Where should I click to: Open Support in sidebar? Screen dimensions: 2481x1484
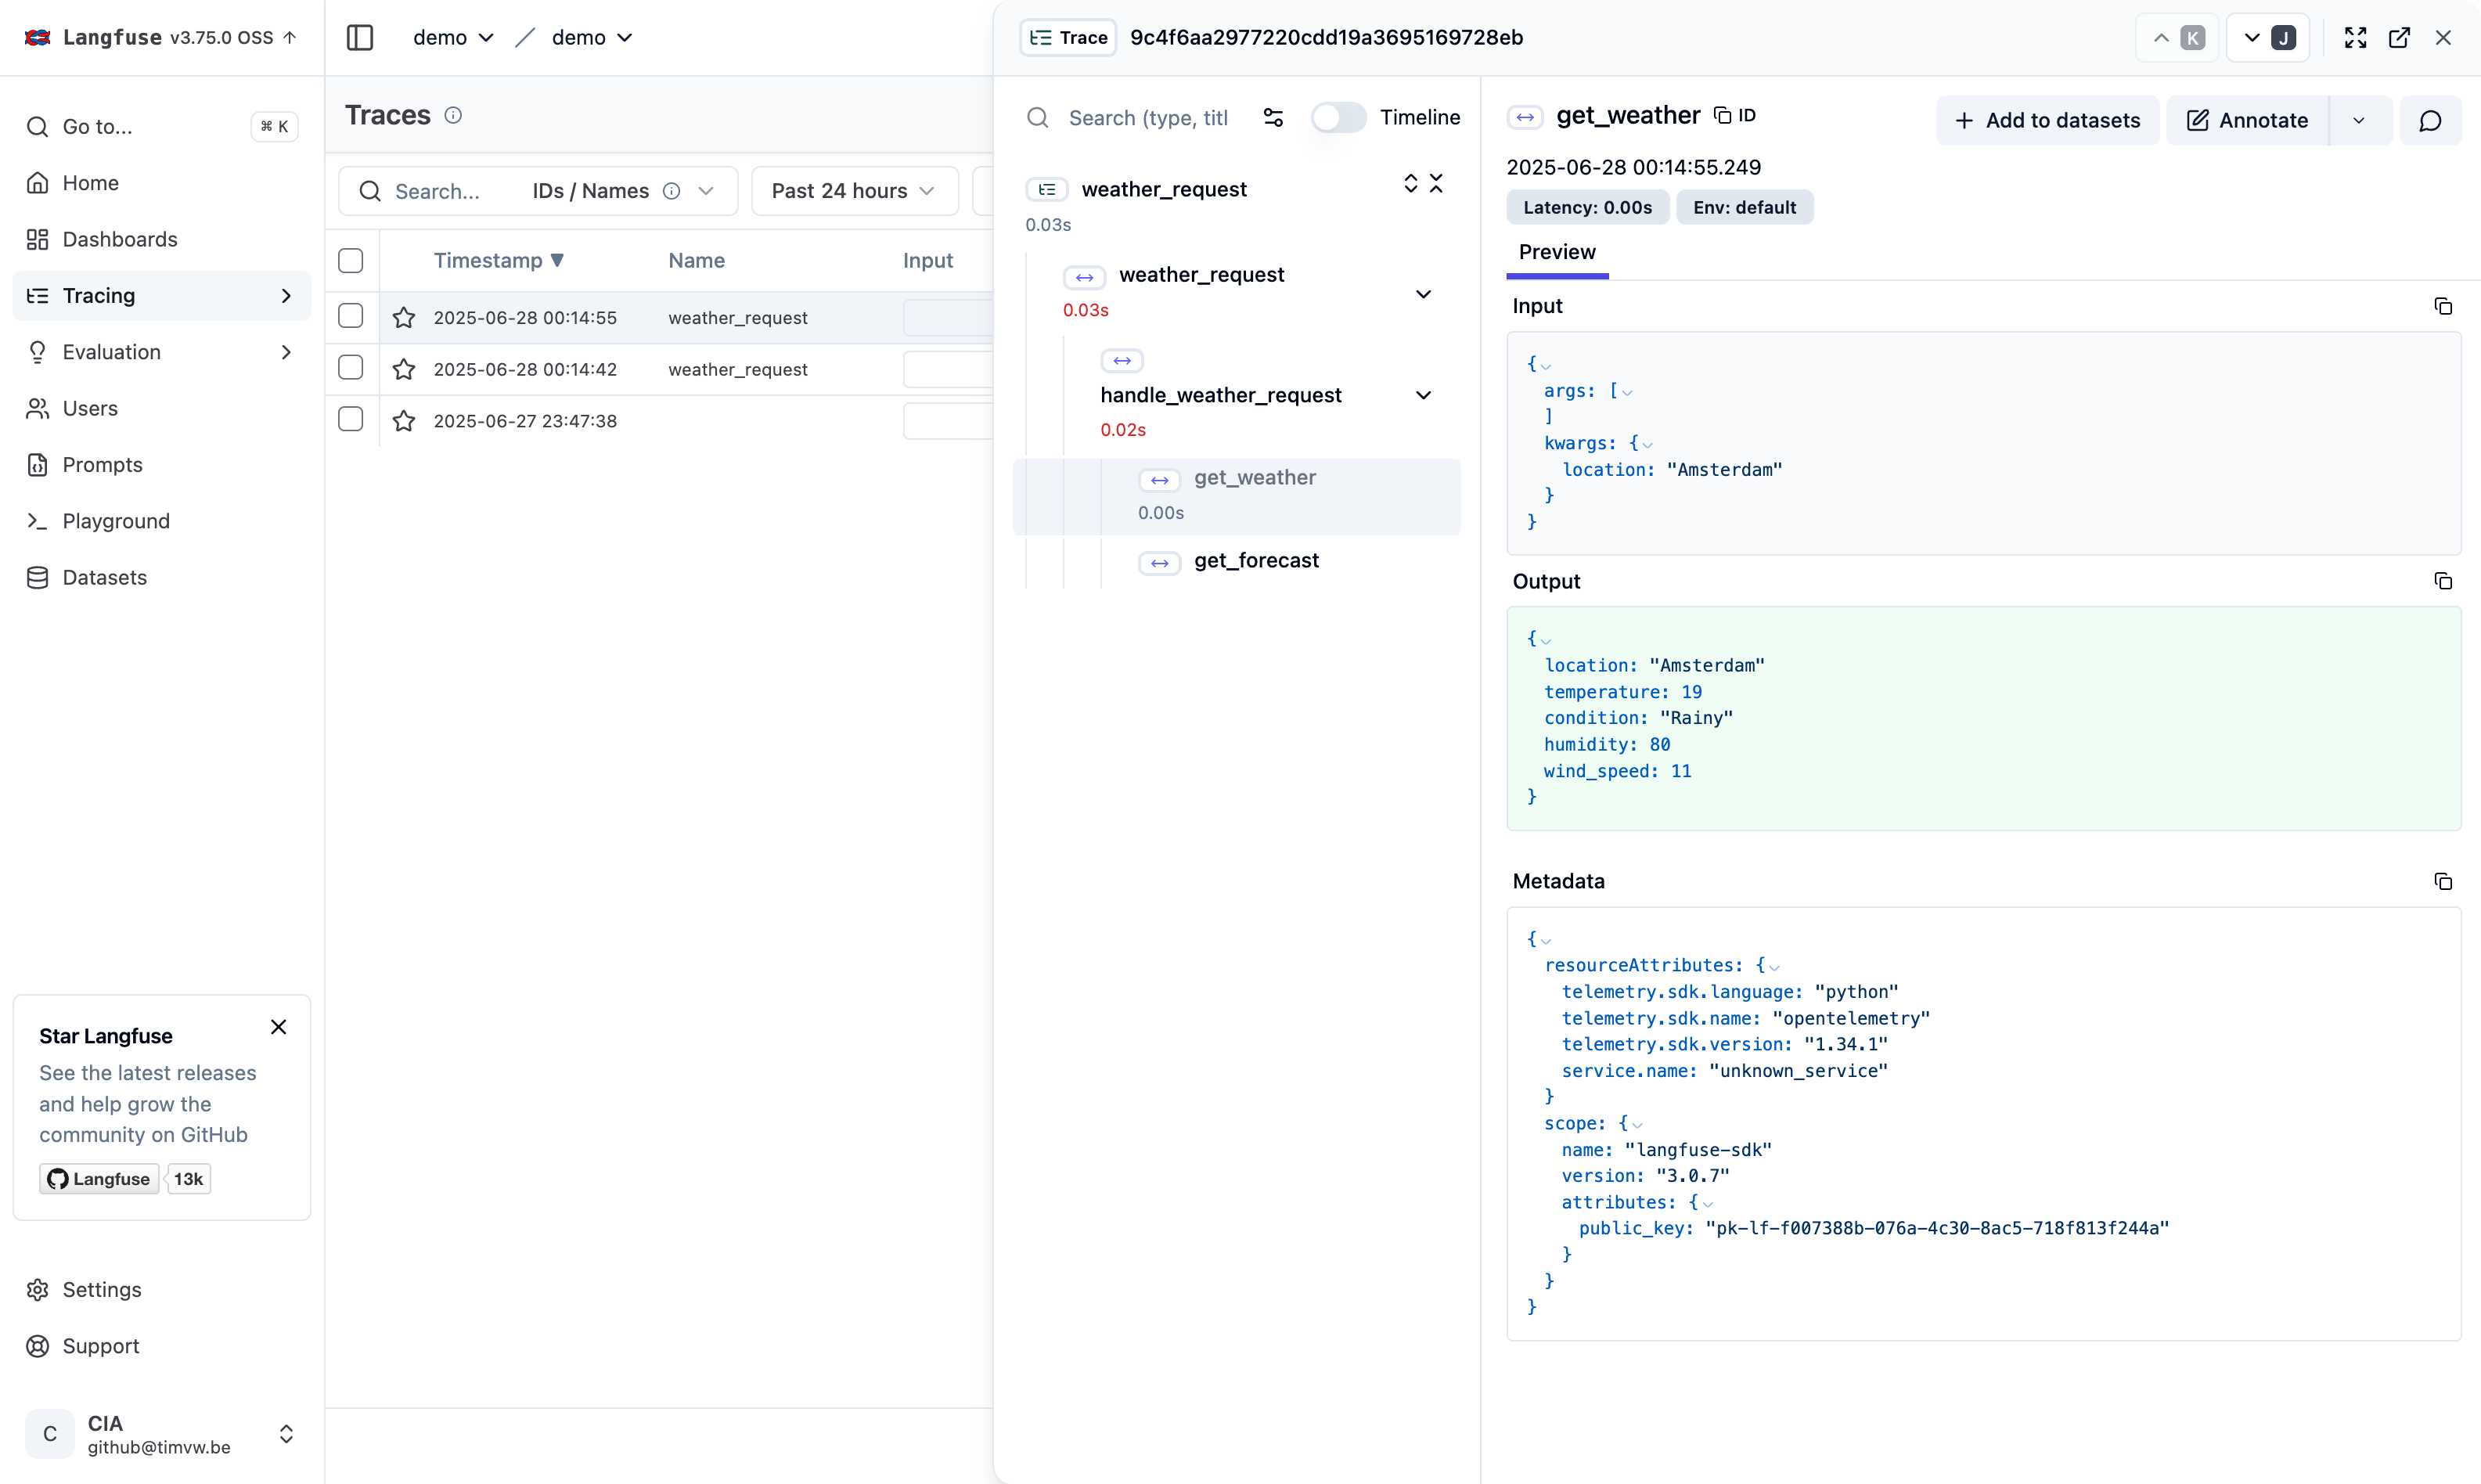point(162,1346)
